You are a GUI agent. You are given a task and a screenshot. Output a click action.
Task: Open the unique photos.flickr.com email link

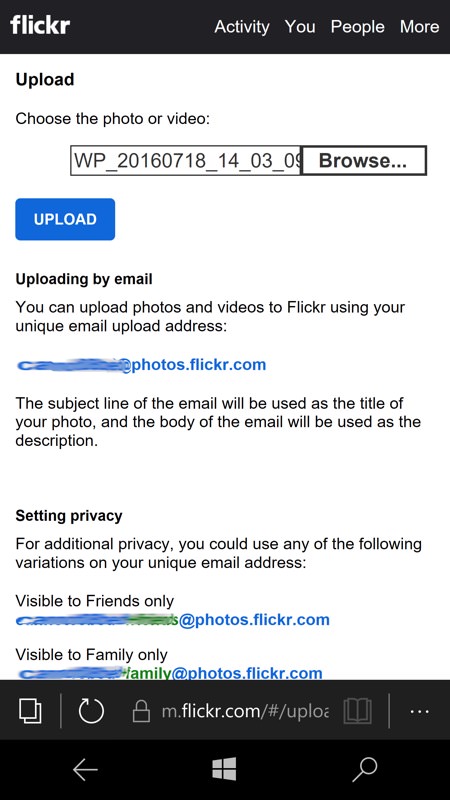click(x=141, y=365)
